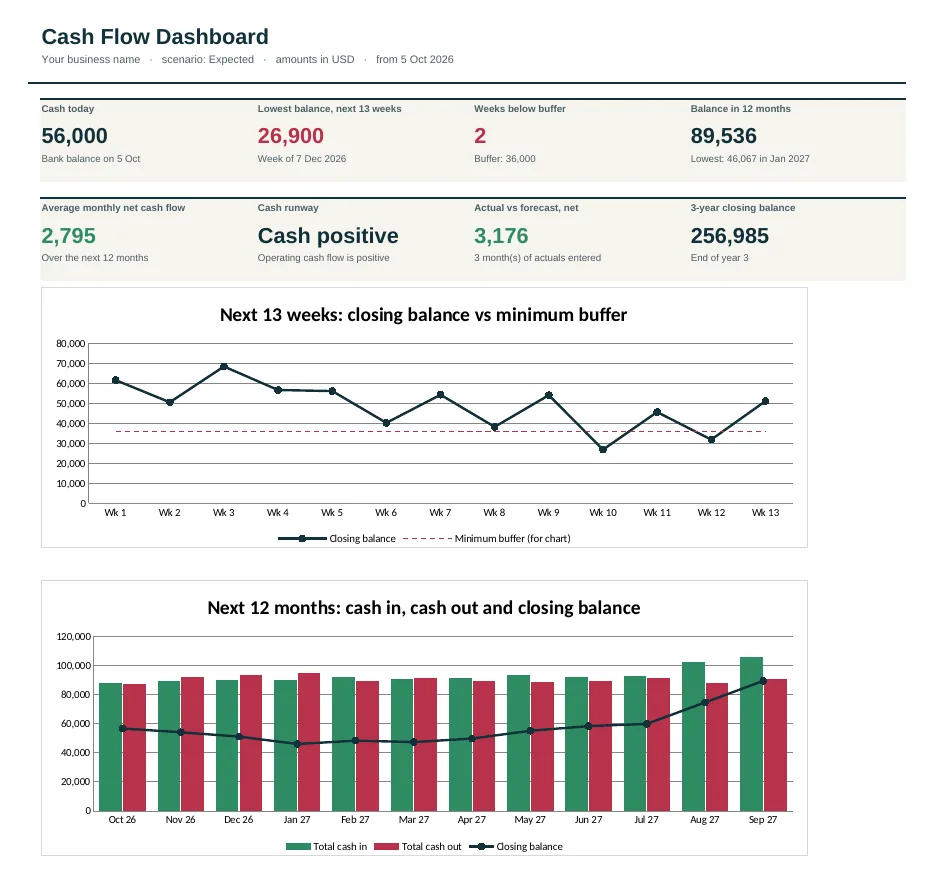Click the 'Mar 27' axis label

pyautogui.click(x=414, y=820)
